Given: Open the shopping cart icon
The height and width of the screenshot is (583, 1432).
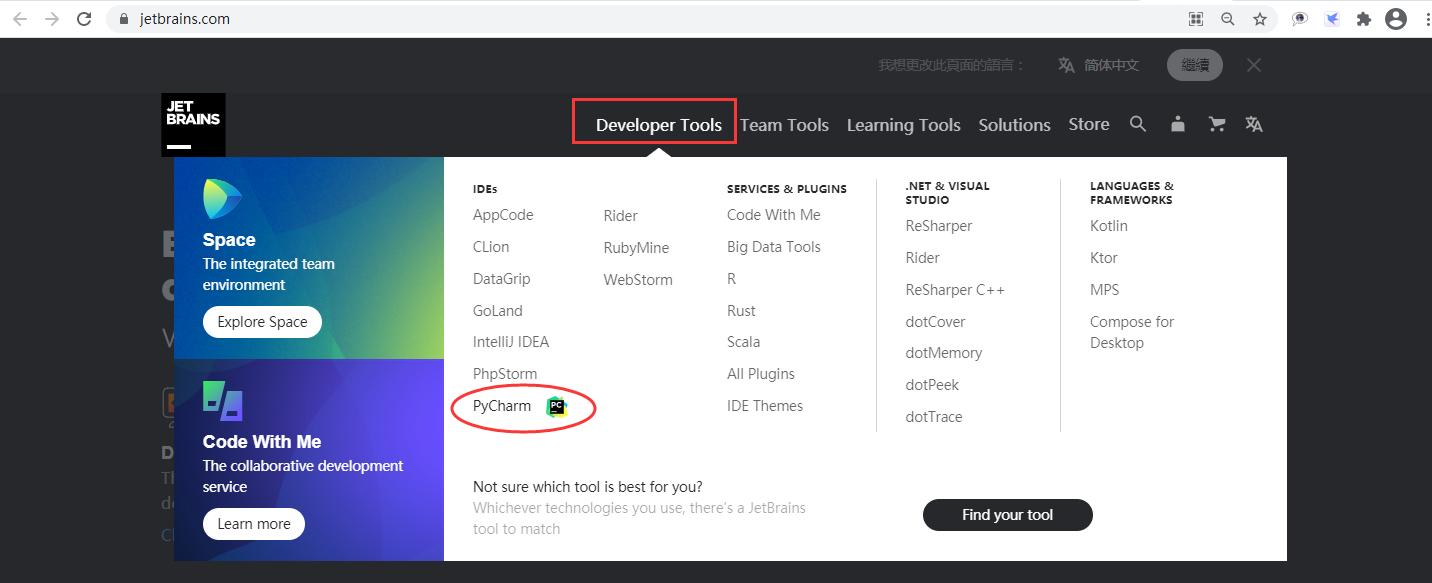Looking at the screenshot, I should tap(1217, 124).
